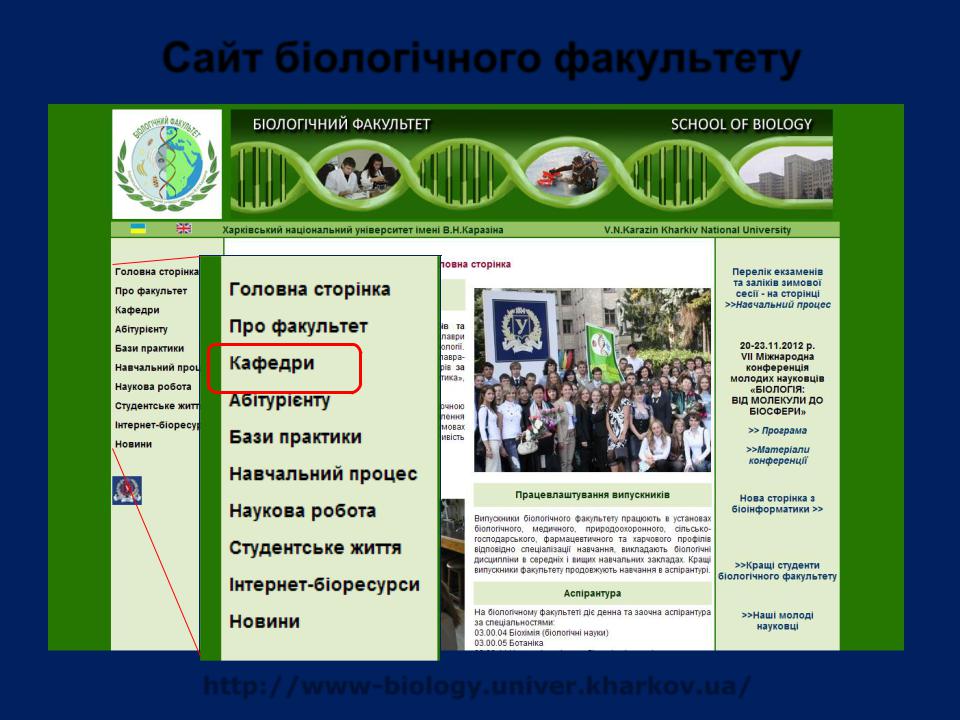Screen dimensions: 960x720
Task: Click 'V.N.Karazin Kharkiv National University' text
Action: [697, 230]
